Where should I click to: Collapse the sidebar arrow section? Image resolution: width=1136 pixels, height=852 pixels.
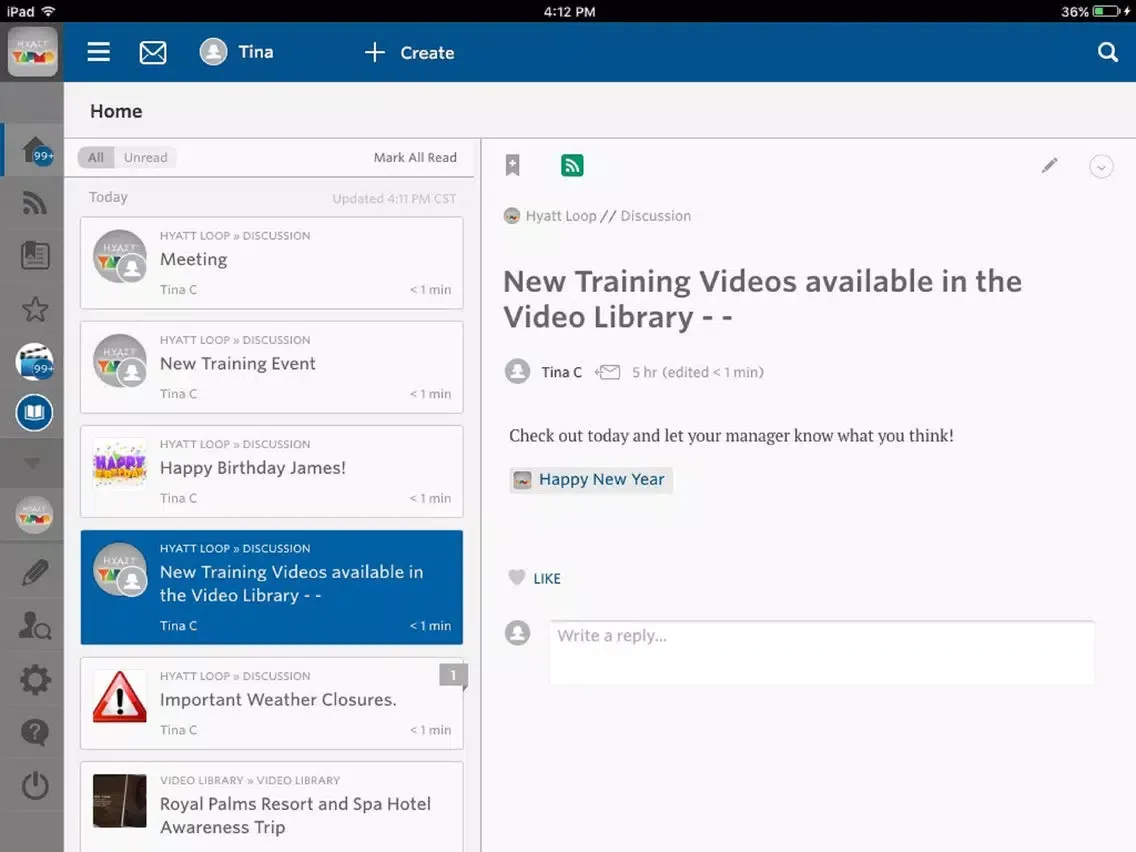33,462
